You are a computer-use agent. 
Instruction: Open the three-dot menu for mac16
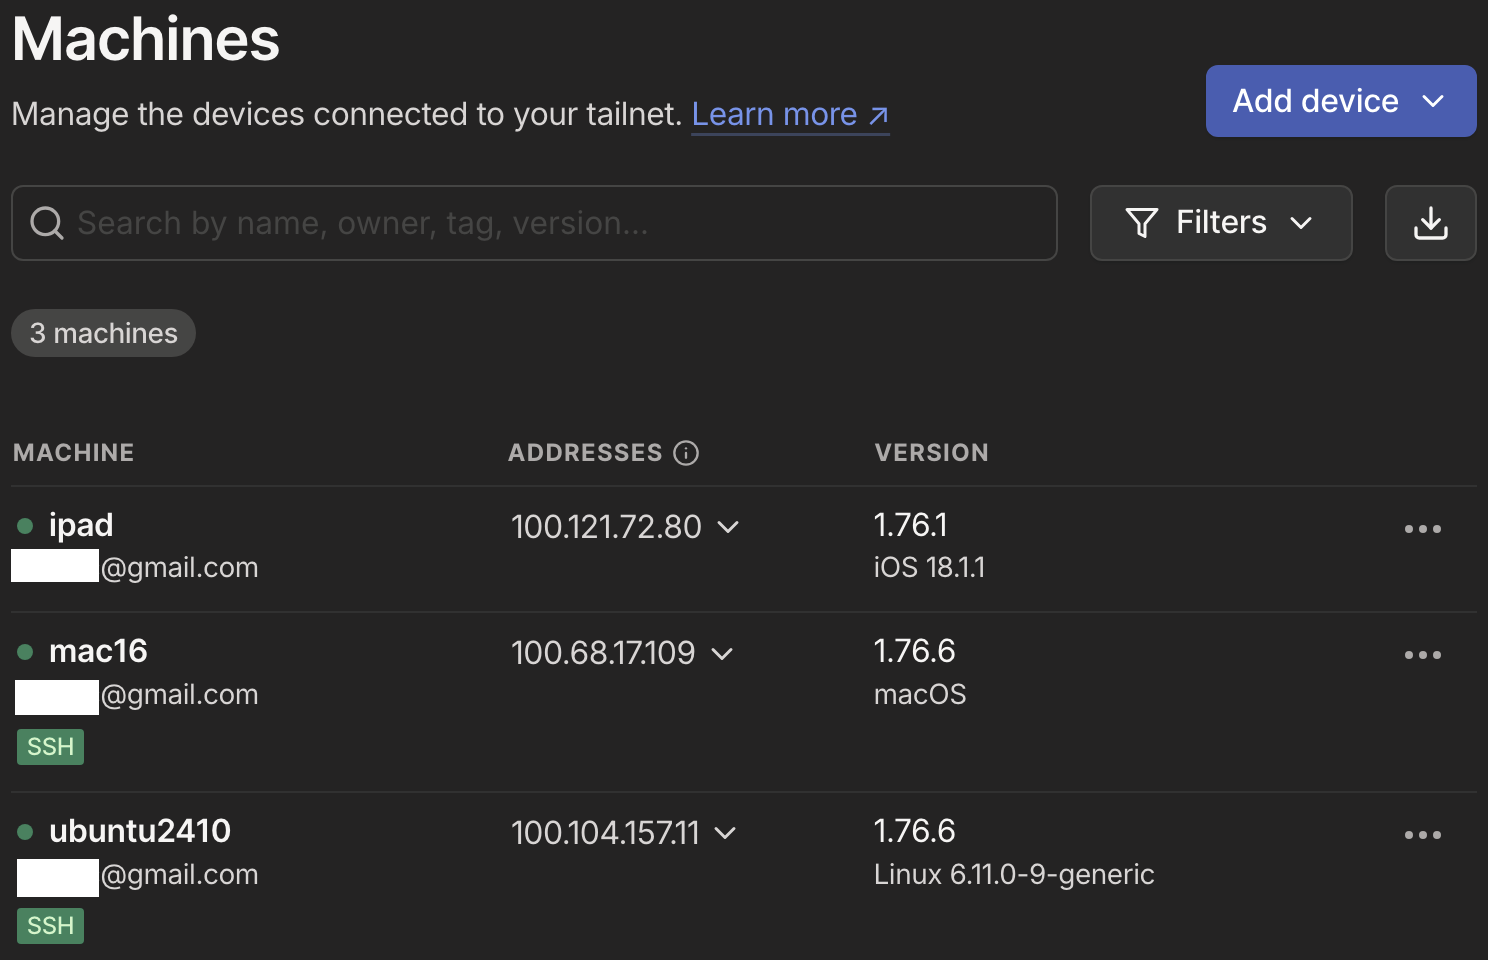pyautogui.click(x=1422, y=655)
